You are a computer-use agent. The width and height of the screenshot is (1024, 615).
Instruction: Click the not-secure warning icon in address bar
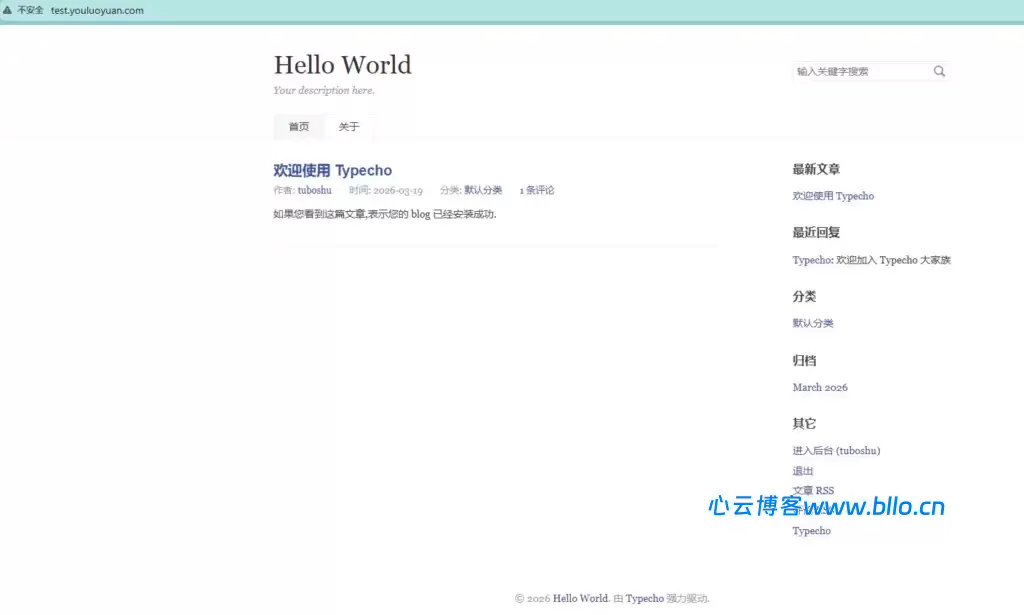[x=8, y=10]
